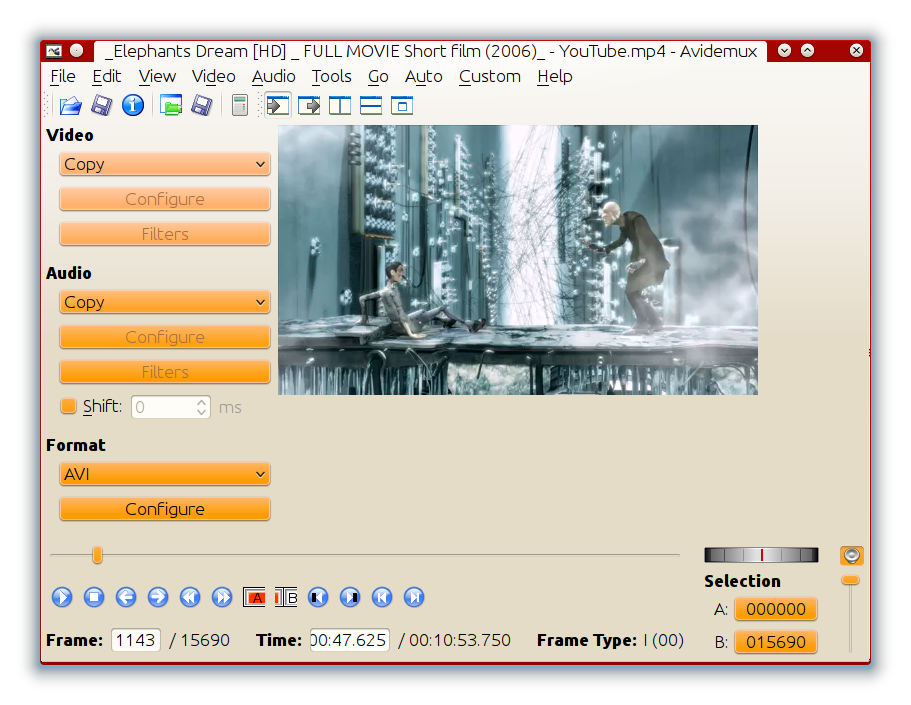Set selection marker B
911x705 pixels.
coord(286,597)
